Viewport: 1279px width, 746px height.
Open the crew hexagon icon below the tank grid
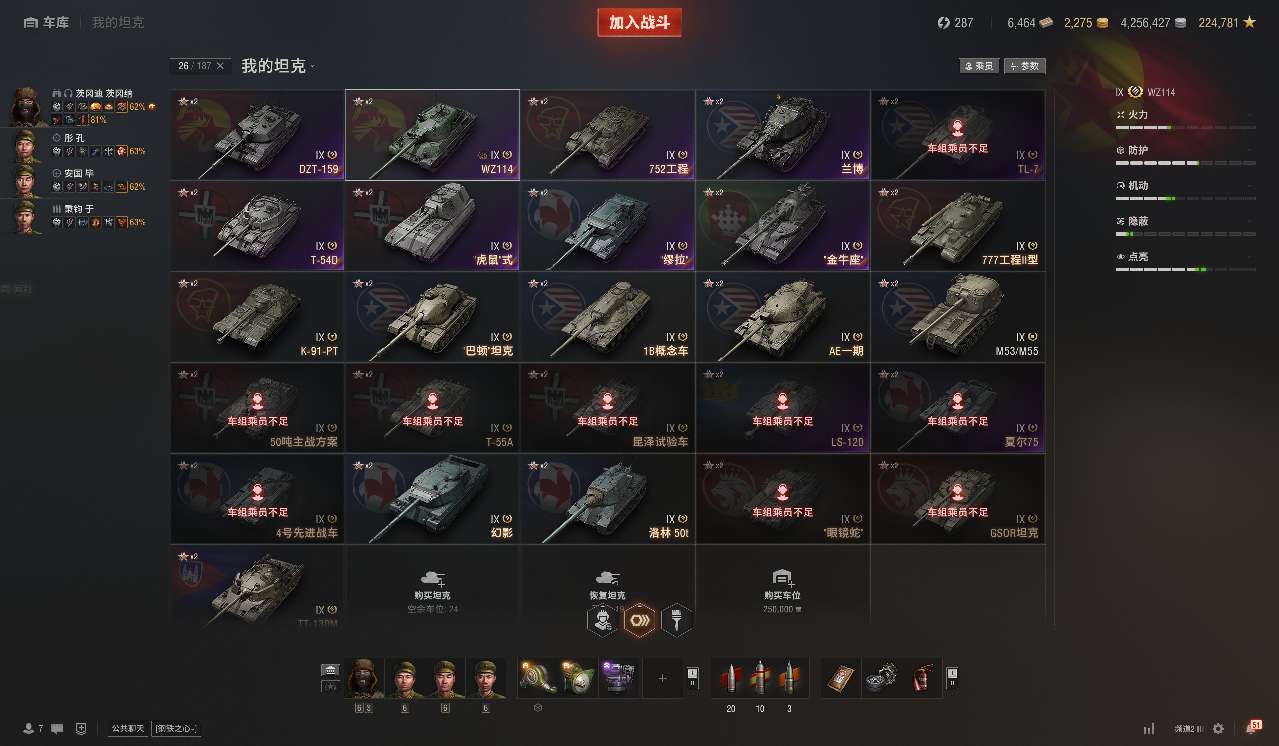pos(603,620)
